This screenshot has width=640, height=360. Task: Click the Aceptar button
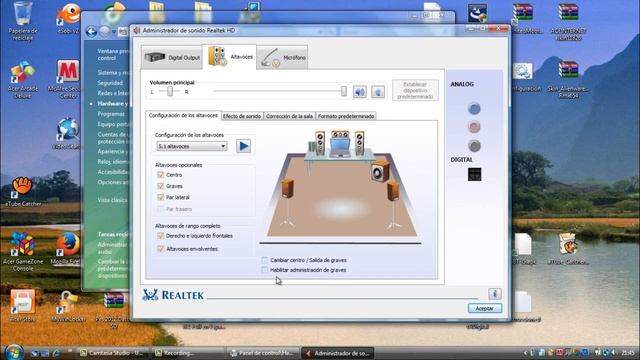(484, 309)
